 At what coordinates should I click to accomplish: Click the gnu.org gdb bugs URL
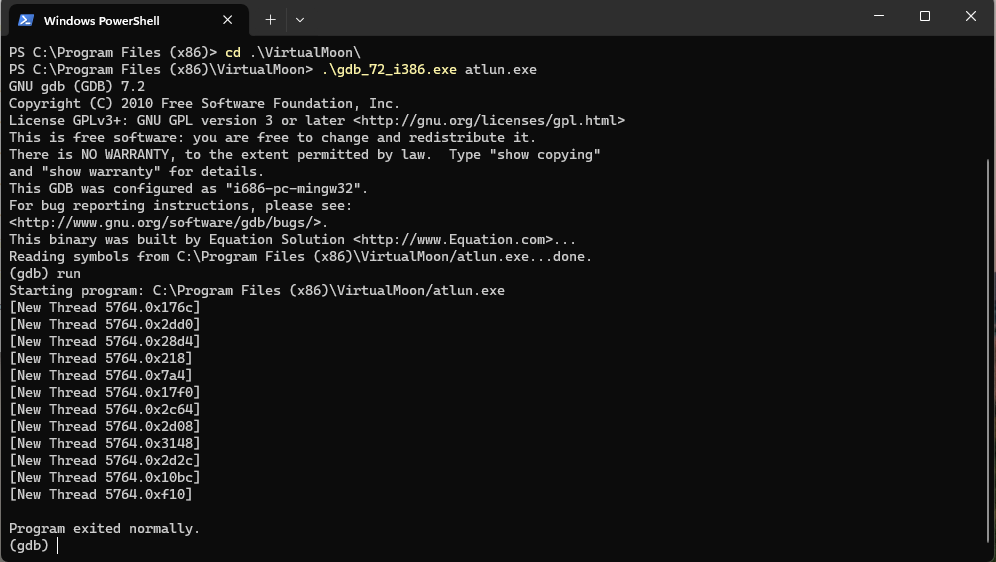pos(165,223)
